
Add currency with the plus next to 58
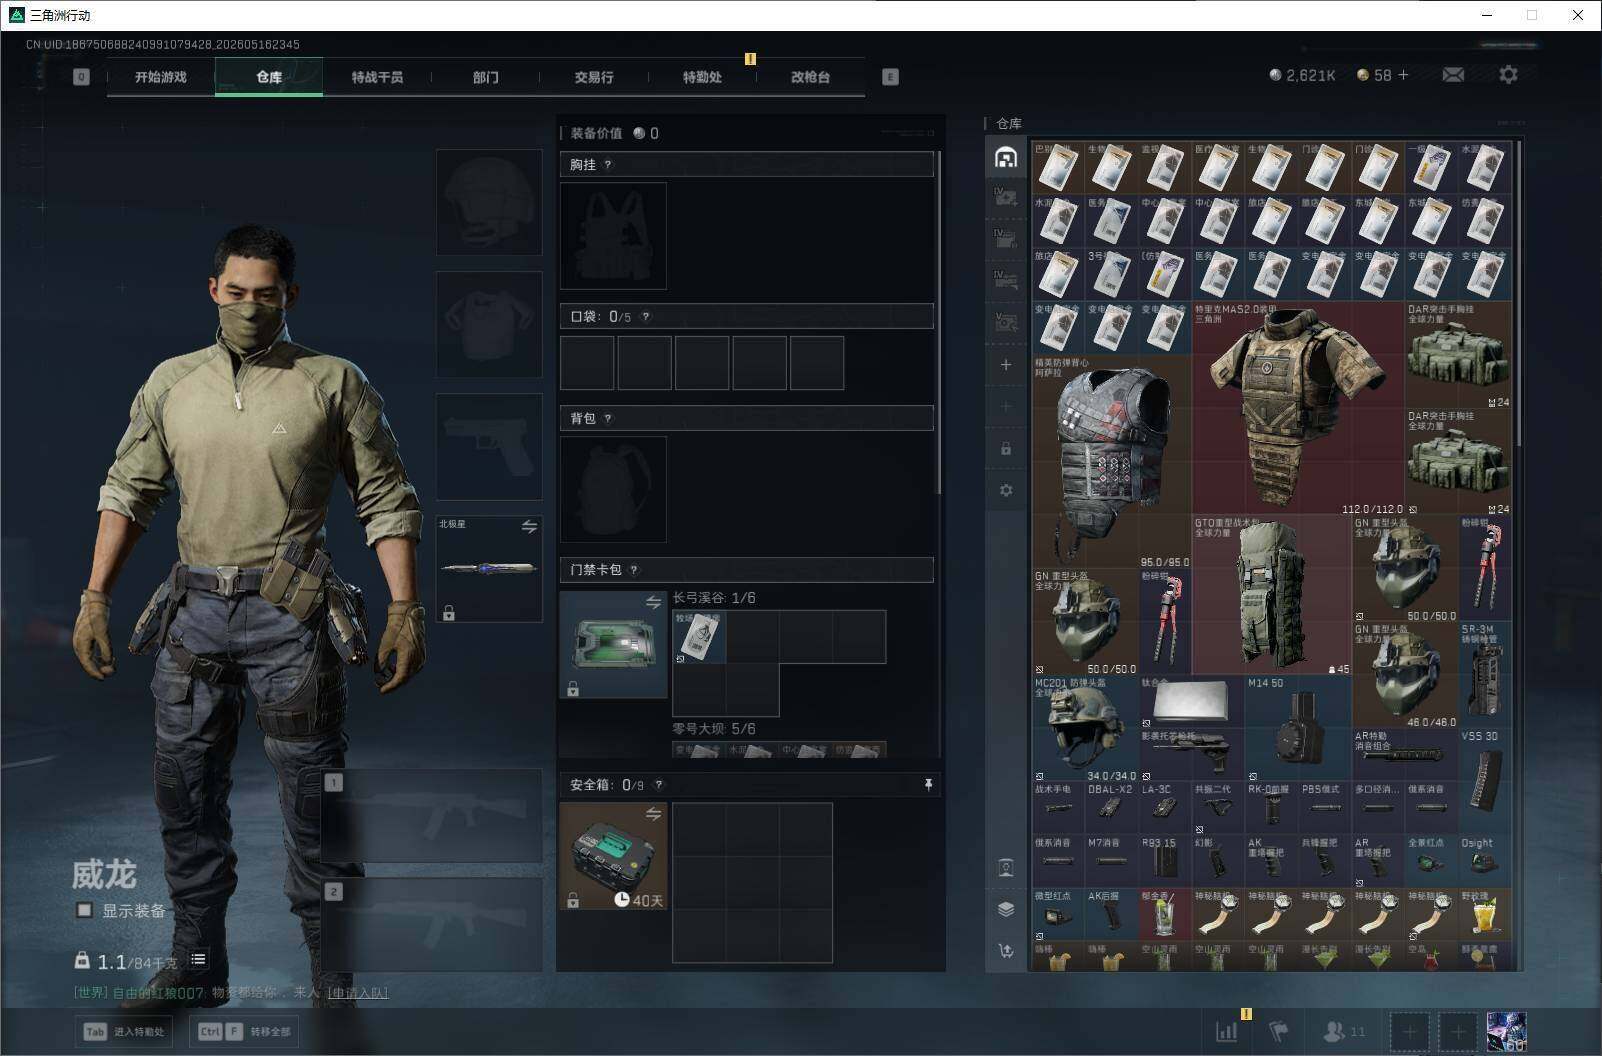(x=1403, y=75)
